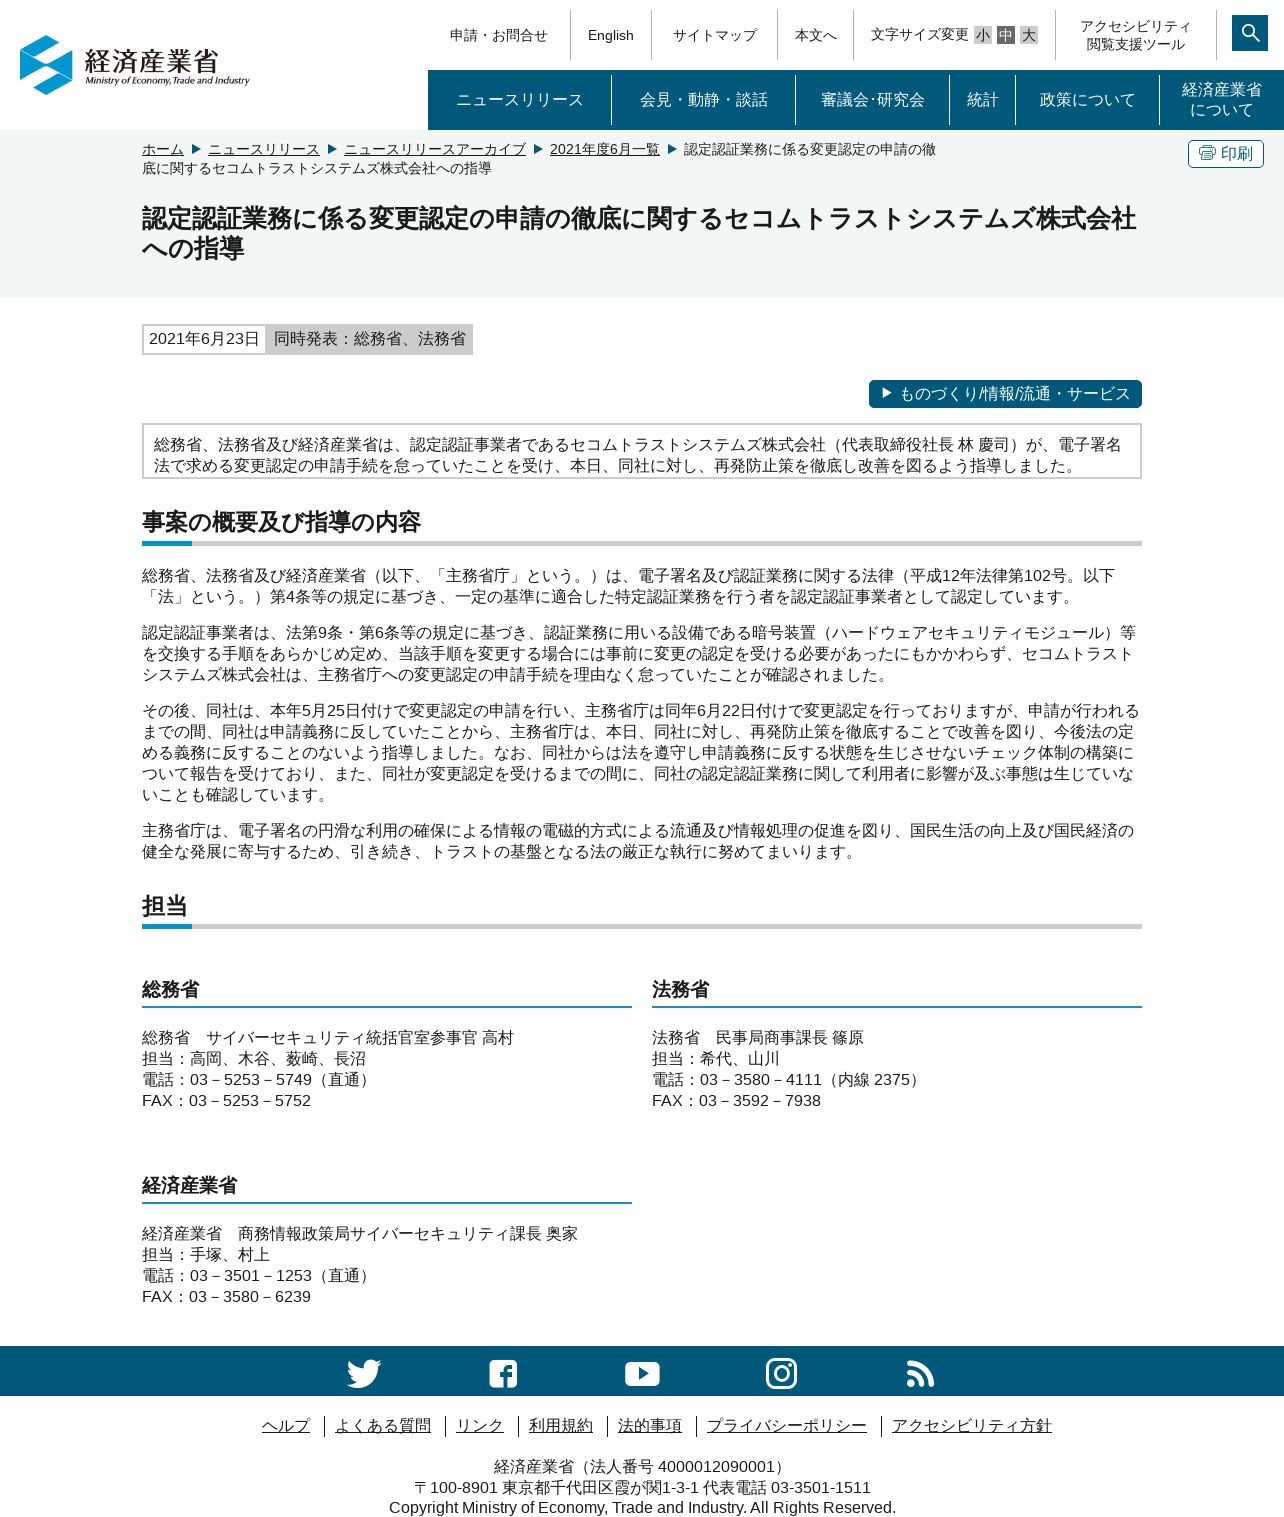Open ものづくり/情報/流通・サービス category tag

pos(1005,394)
